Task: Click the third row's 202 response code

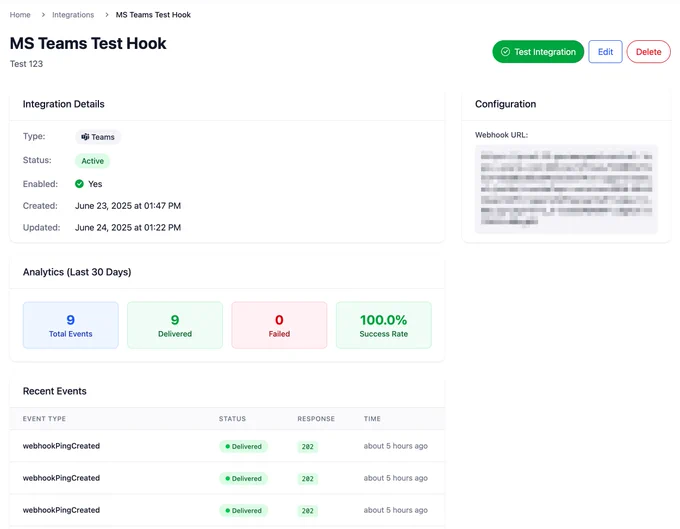Action: click(307, 511)
